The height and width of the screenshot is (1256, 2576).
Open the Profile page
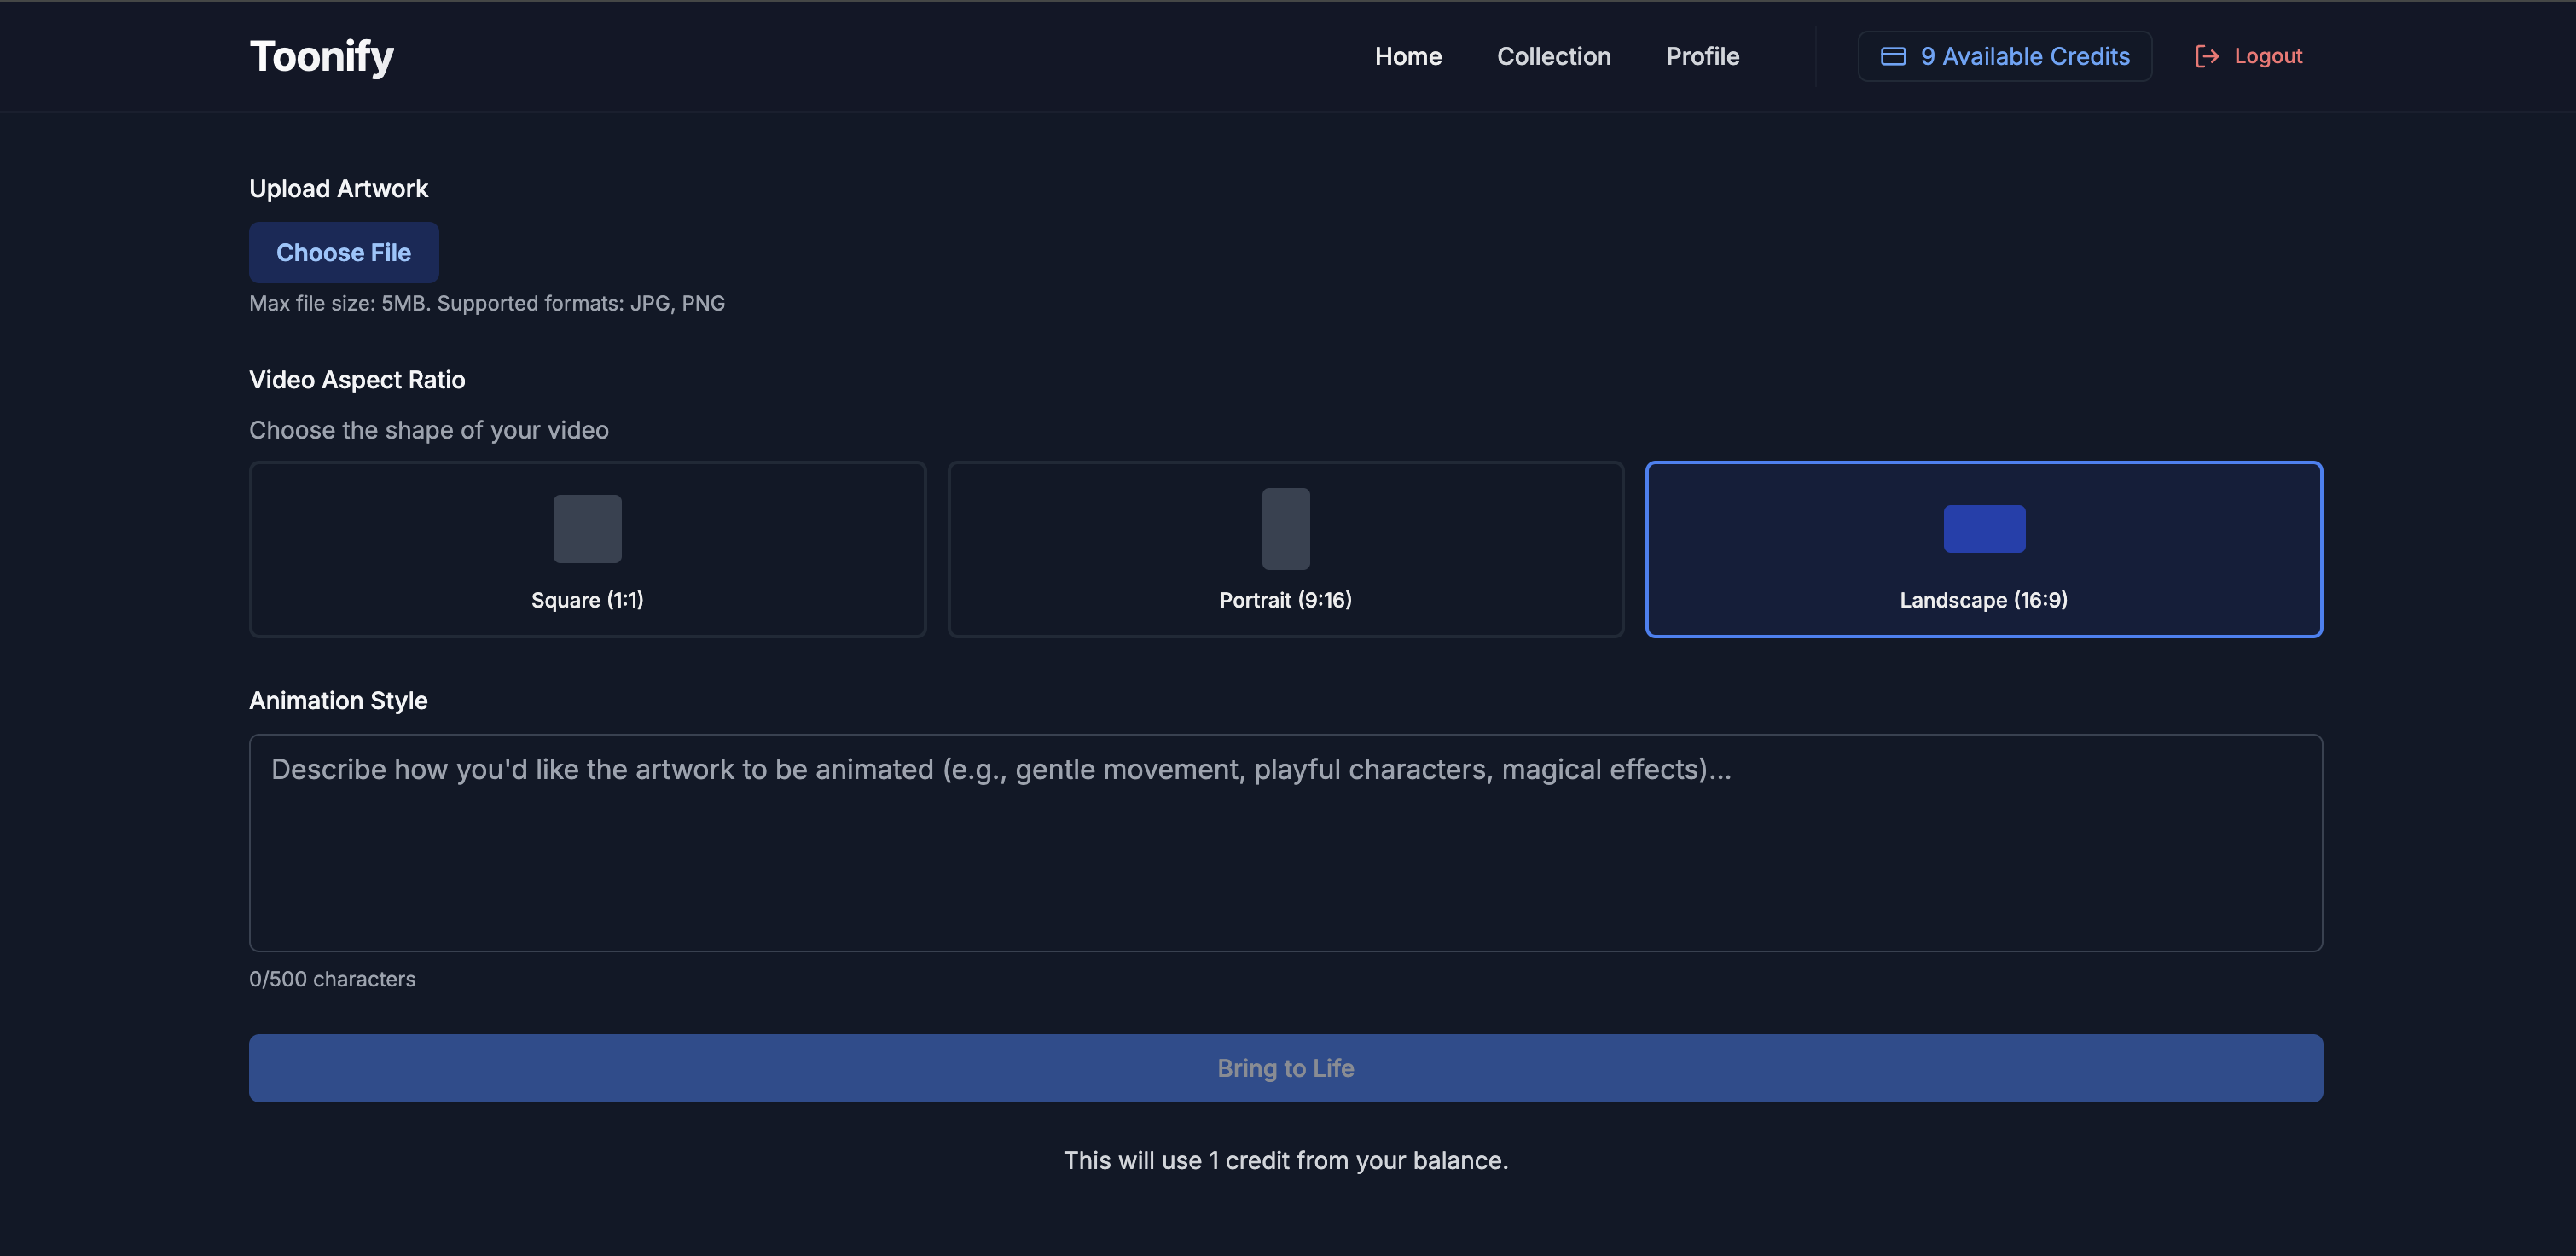(1702, 56)
